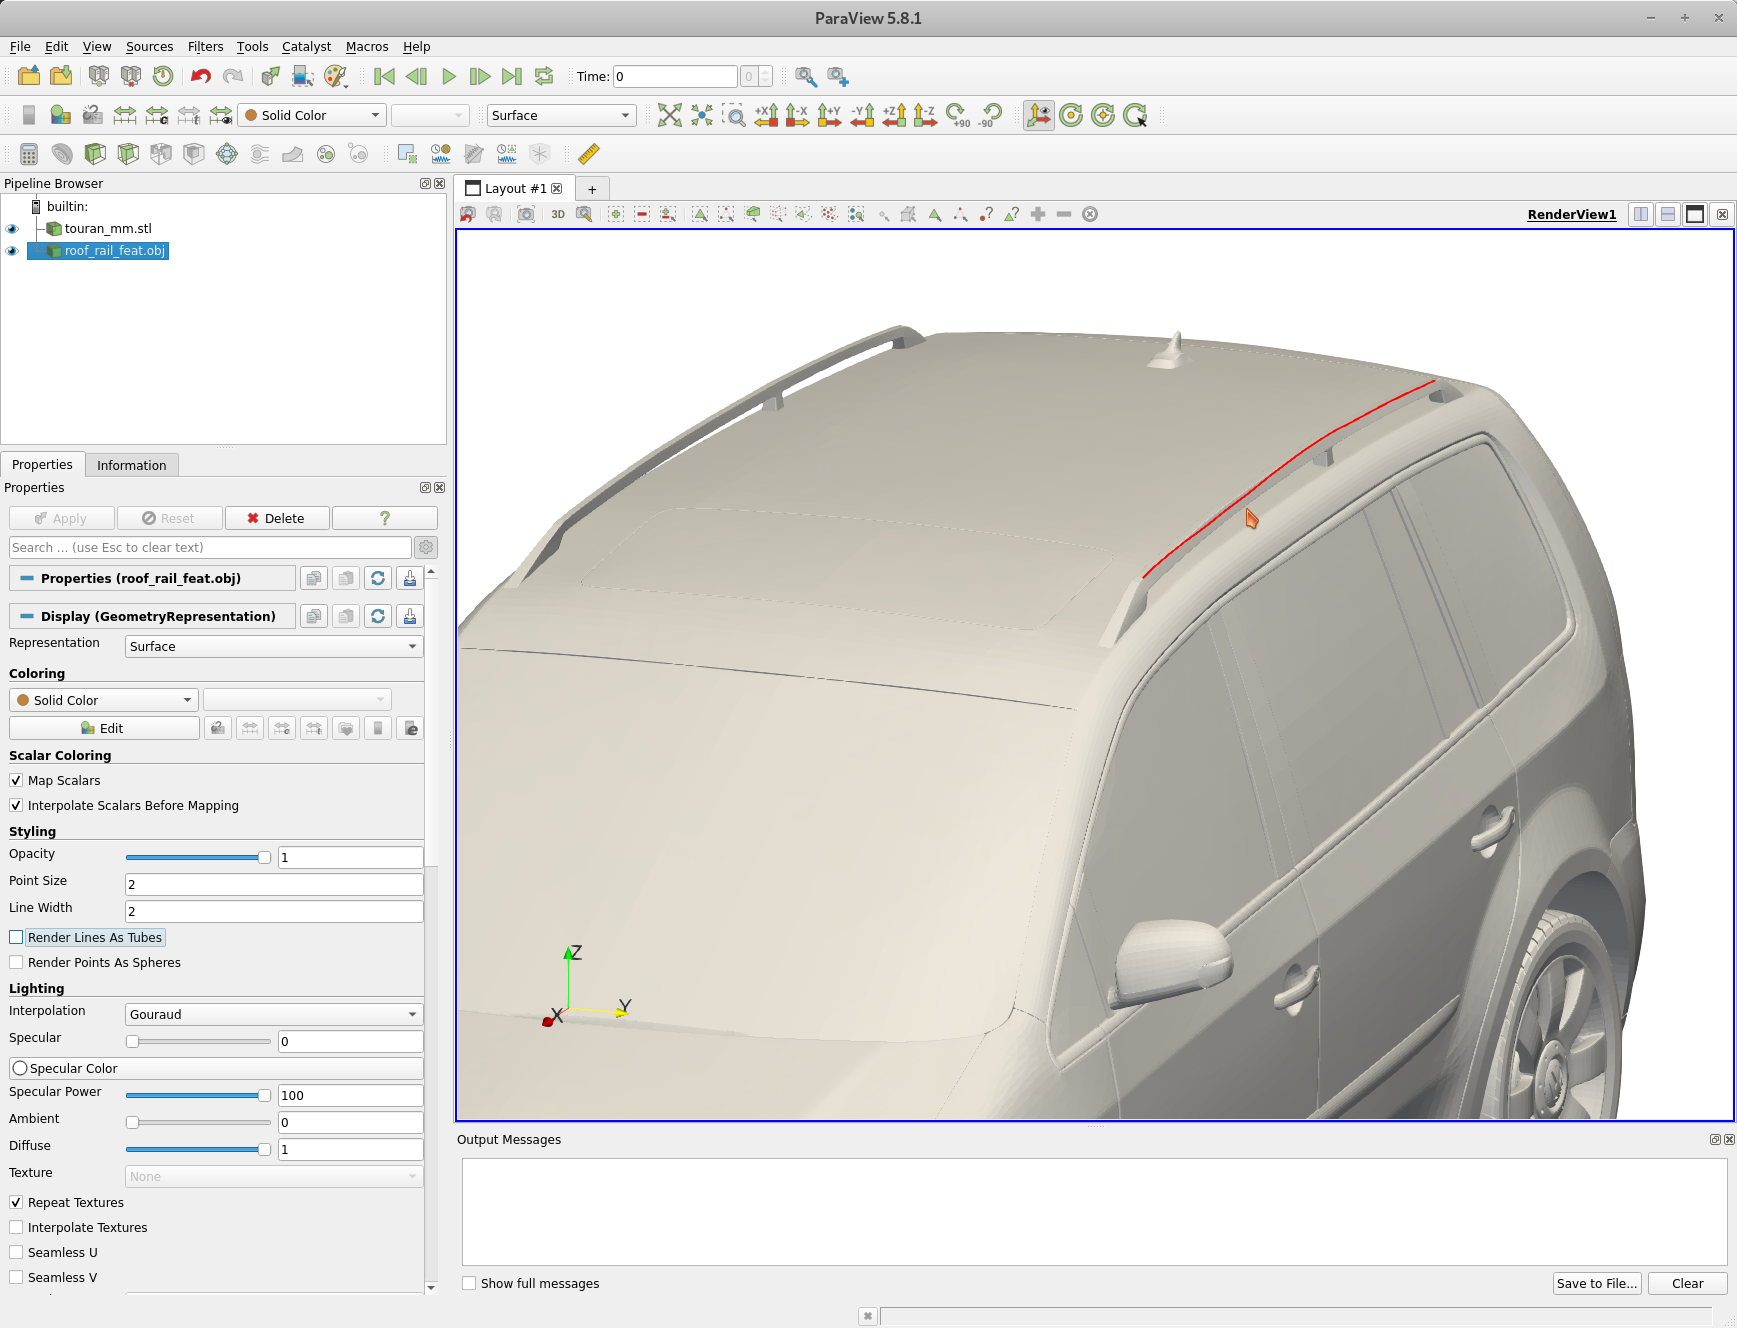The image size is (1737, 1328).
Task: Click the Capture screenshot camera icon
Action: point(526,214)
